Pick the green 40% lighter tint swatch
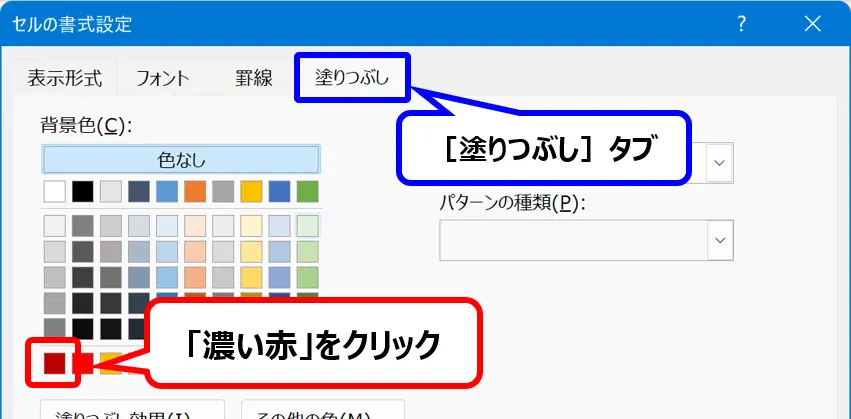This screenshot has width=851, height=419. coord(308,277)
